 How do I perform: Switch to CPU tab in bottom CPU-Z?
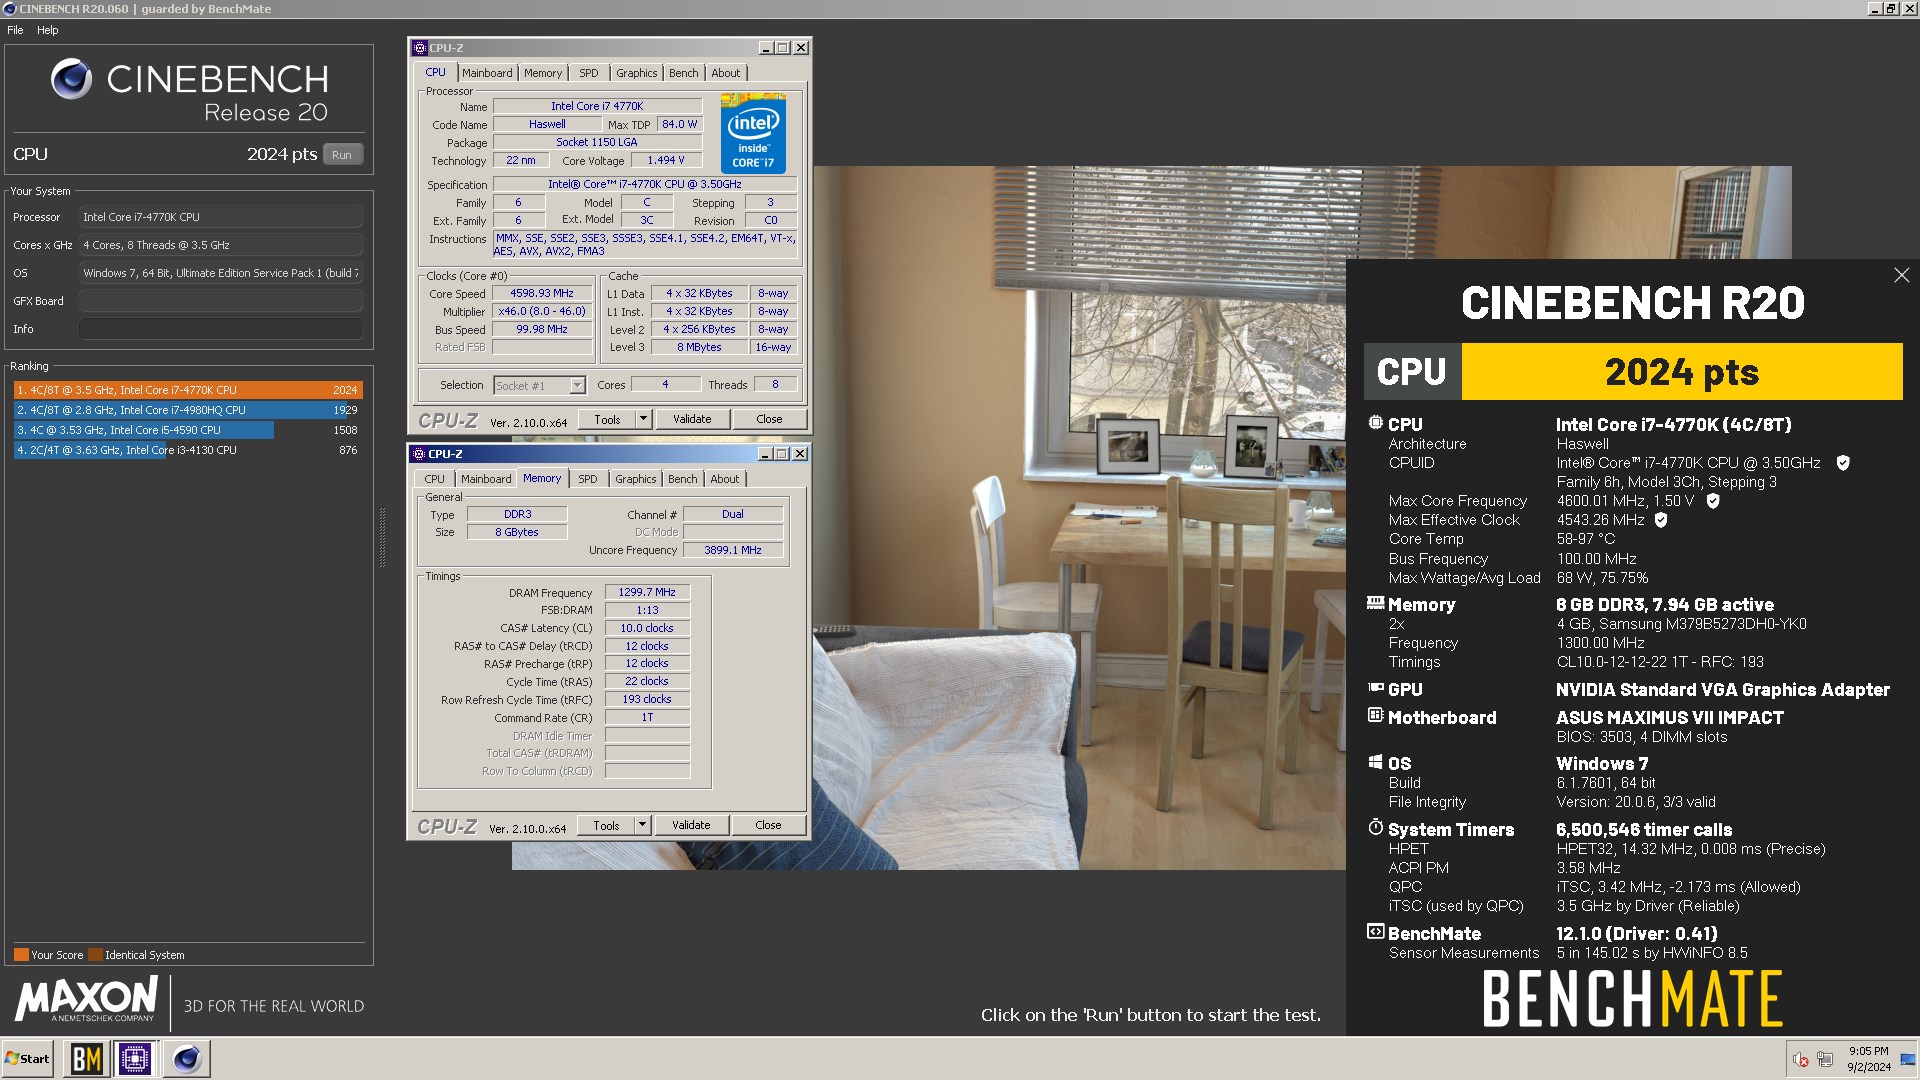pos(434,479)
